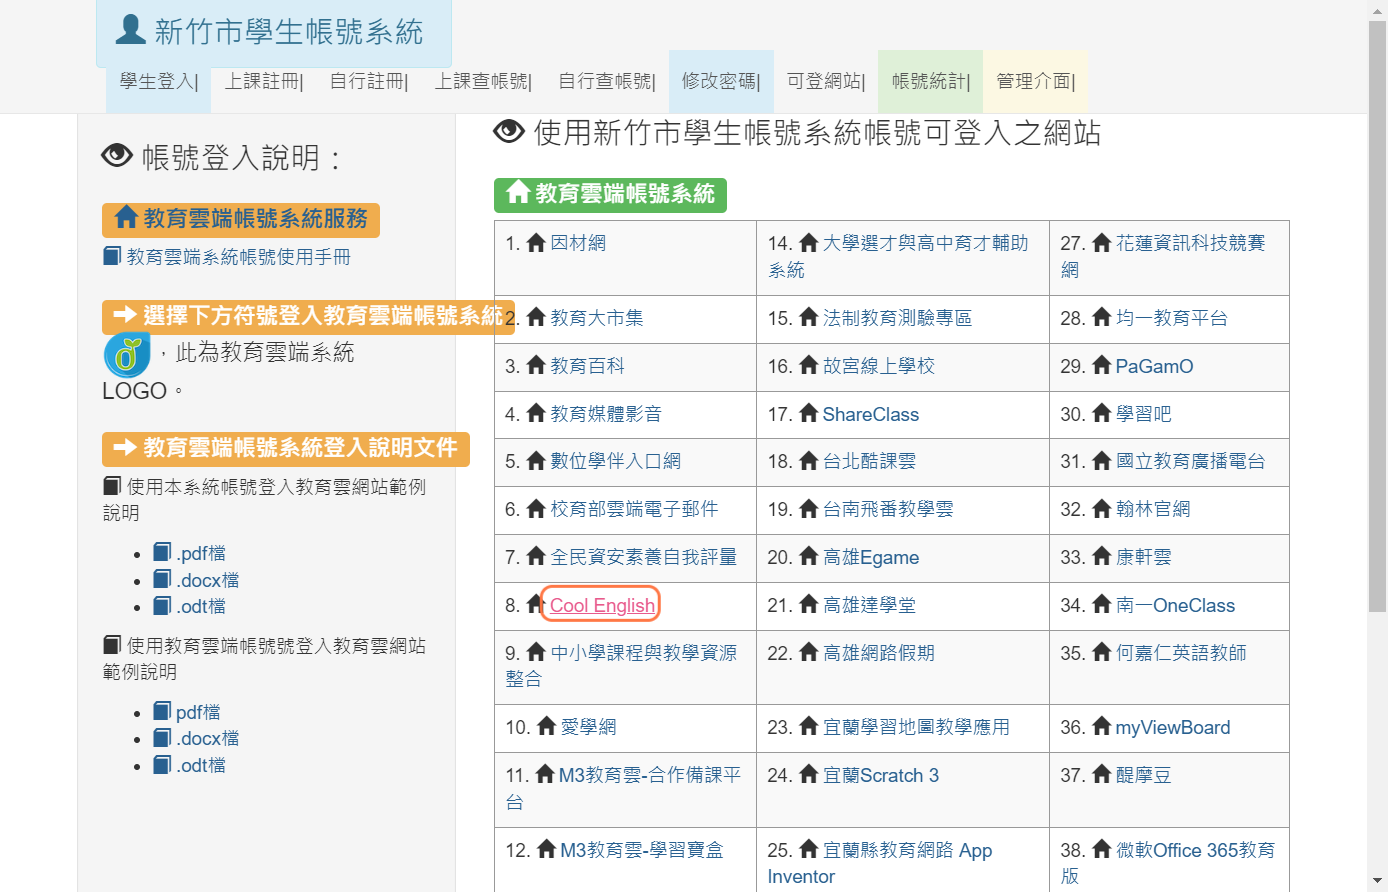The image size is (1388, 892).
Task: Open Cool English link
Action: point(602,605)
